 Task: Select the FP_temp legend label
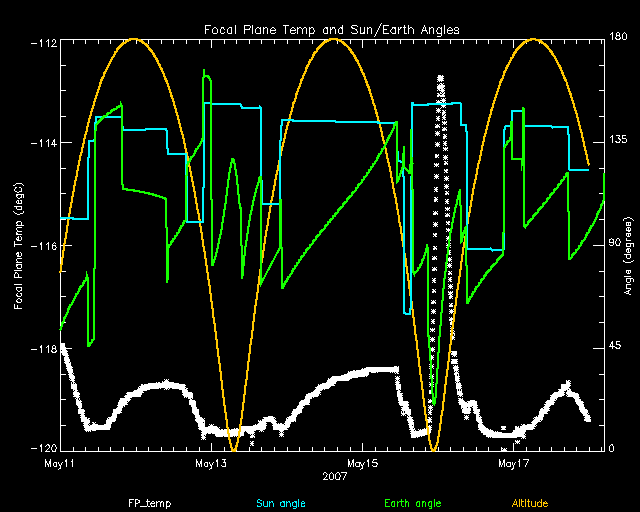147,502
